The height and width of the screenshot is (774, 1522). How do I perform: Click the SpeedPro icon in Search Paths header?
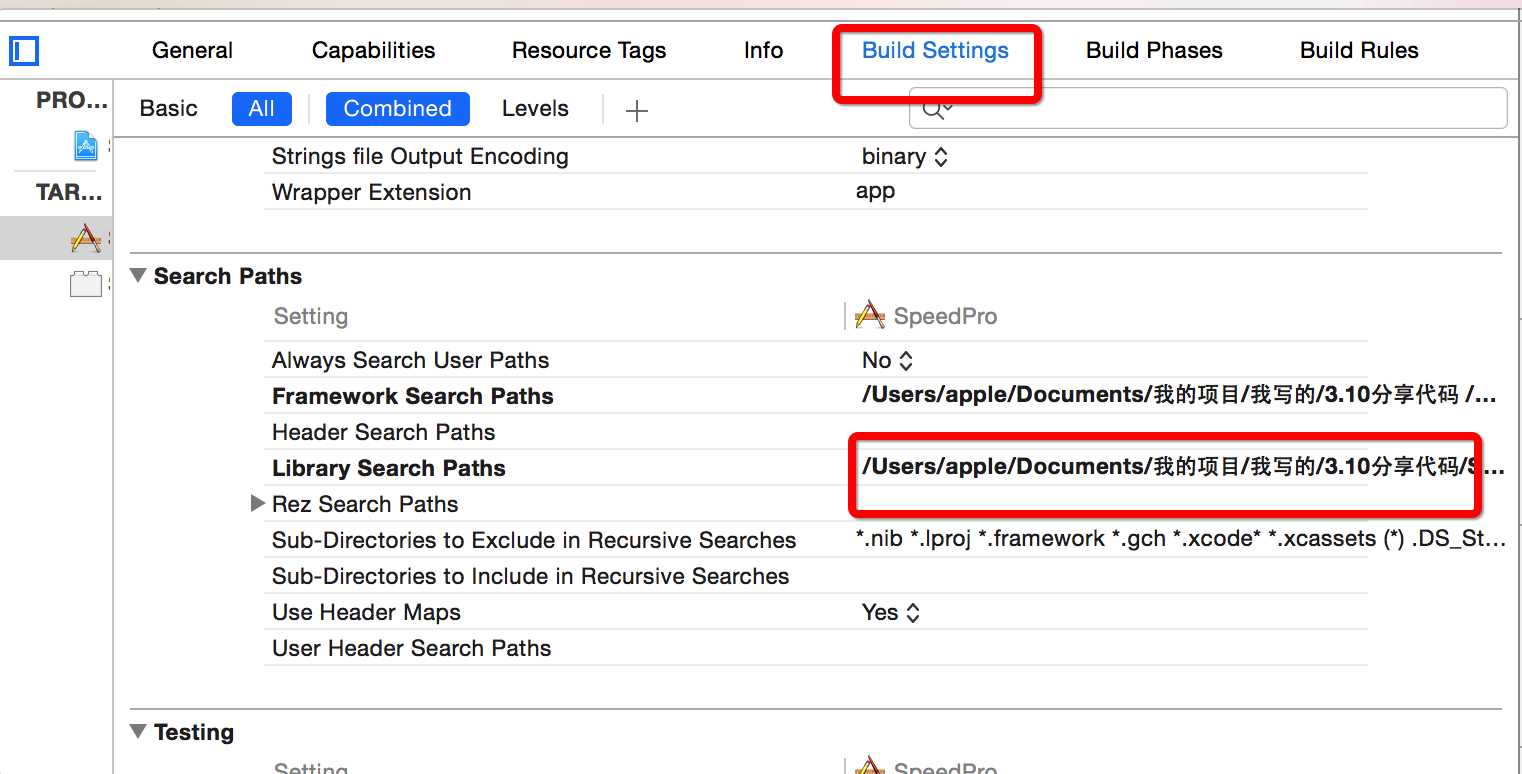869,316
